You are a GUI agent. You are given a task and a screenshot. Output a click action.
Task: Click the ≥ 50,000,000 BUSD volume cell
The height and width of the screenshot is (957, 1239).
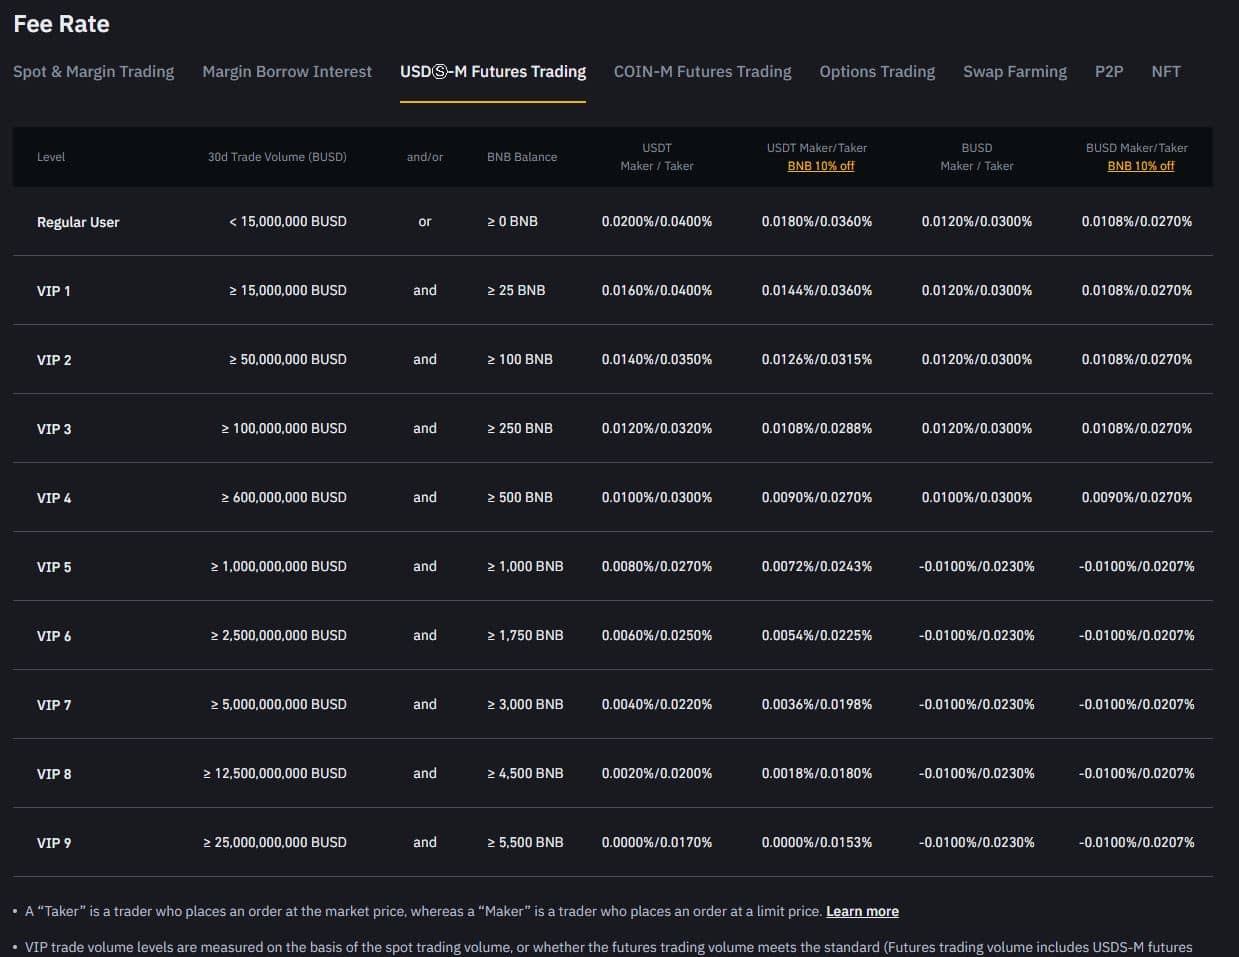tap(288, 359)
